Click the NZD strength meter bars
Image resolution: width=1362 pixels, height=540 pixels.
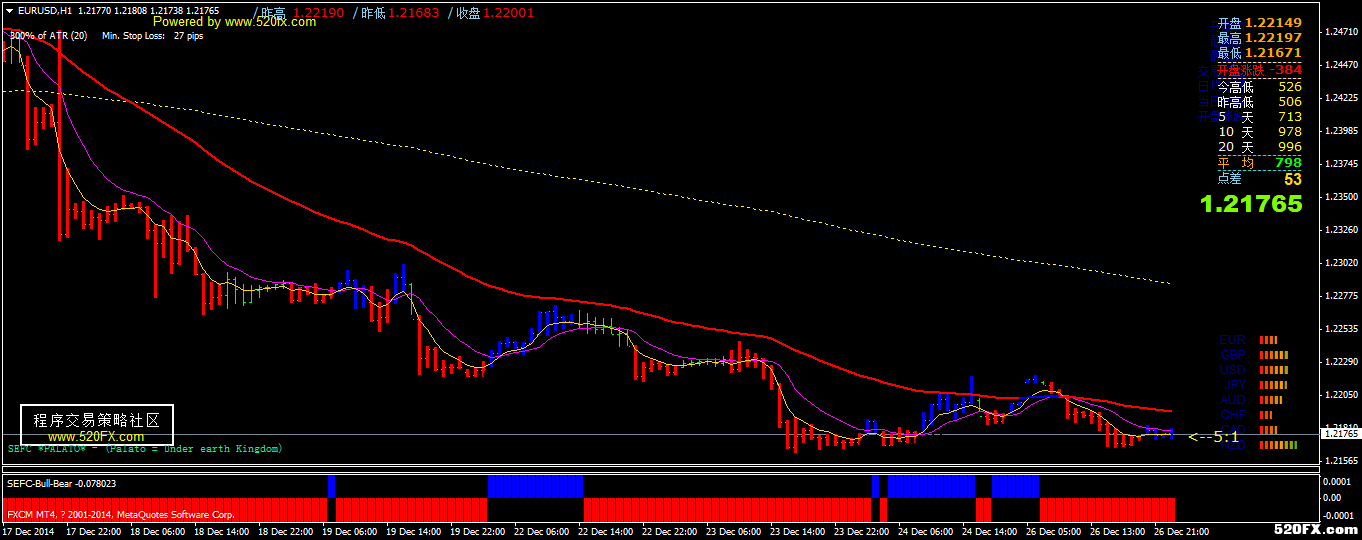click(x=1278, y=445)
